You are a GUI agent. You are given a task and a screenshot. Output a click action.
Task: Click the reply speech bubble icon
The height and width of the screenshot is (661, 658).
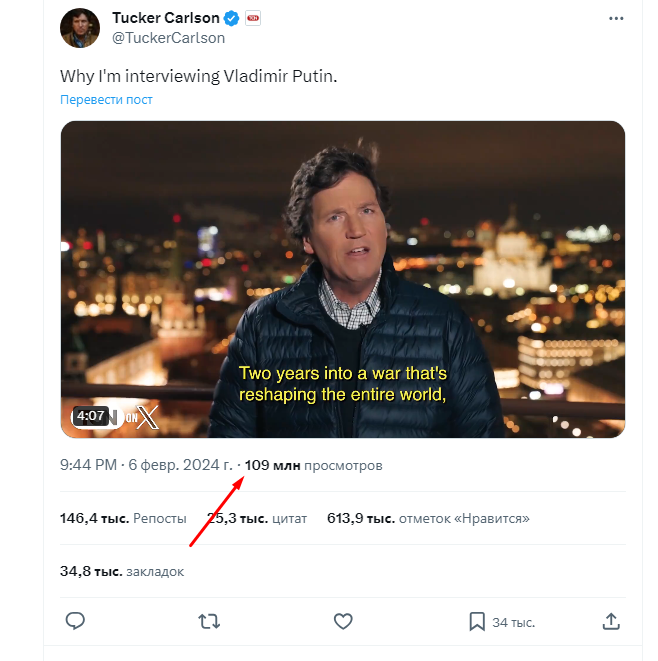tap(75, 622)
